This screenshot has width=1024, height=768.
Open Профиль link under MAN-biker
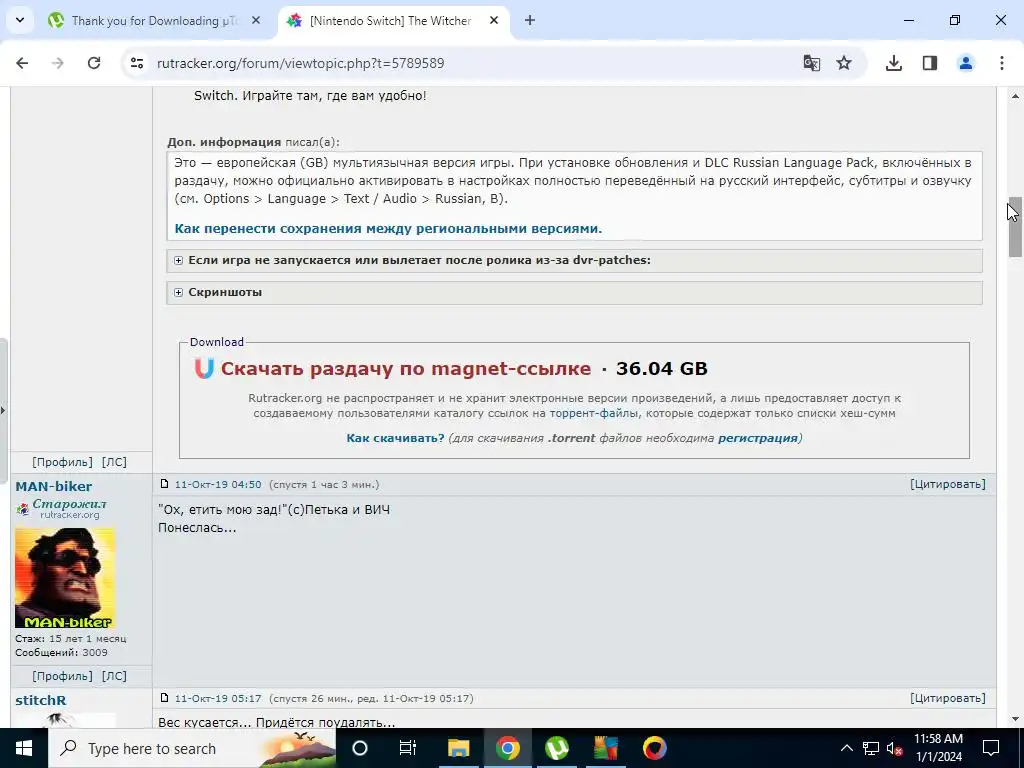click(x=62, y=676)
